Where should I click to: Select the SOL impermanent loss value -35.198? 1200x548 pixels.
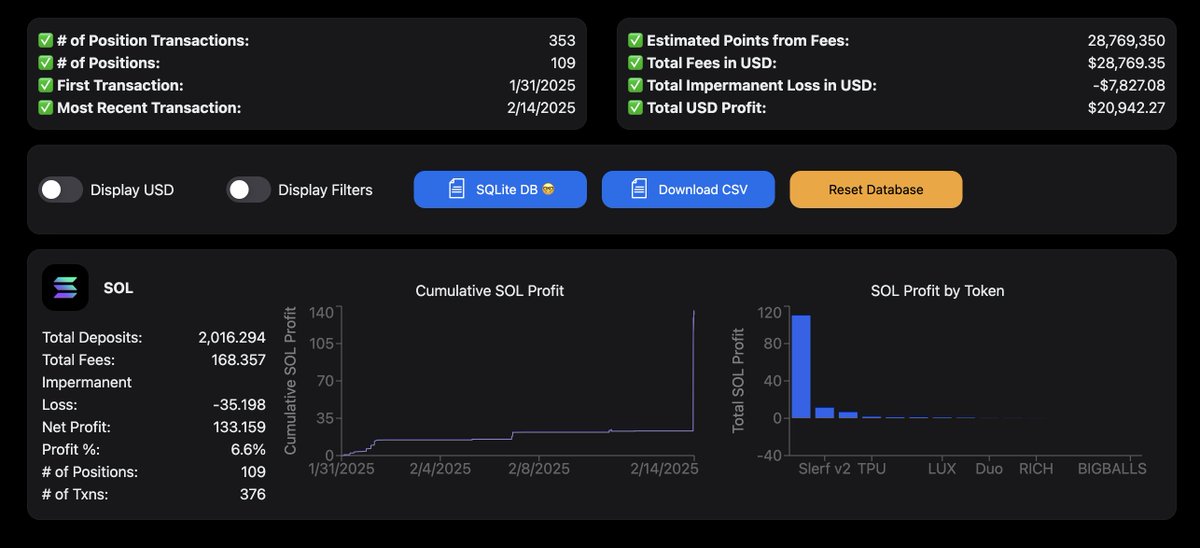click(x=239, y=405)
